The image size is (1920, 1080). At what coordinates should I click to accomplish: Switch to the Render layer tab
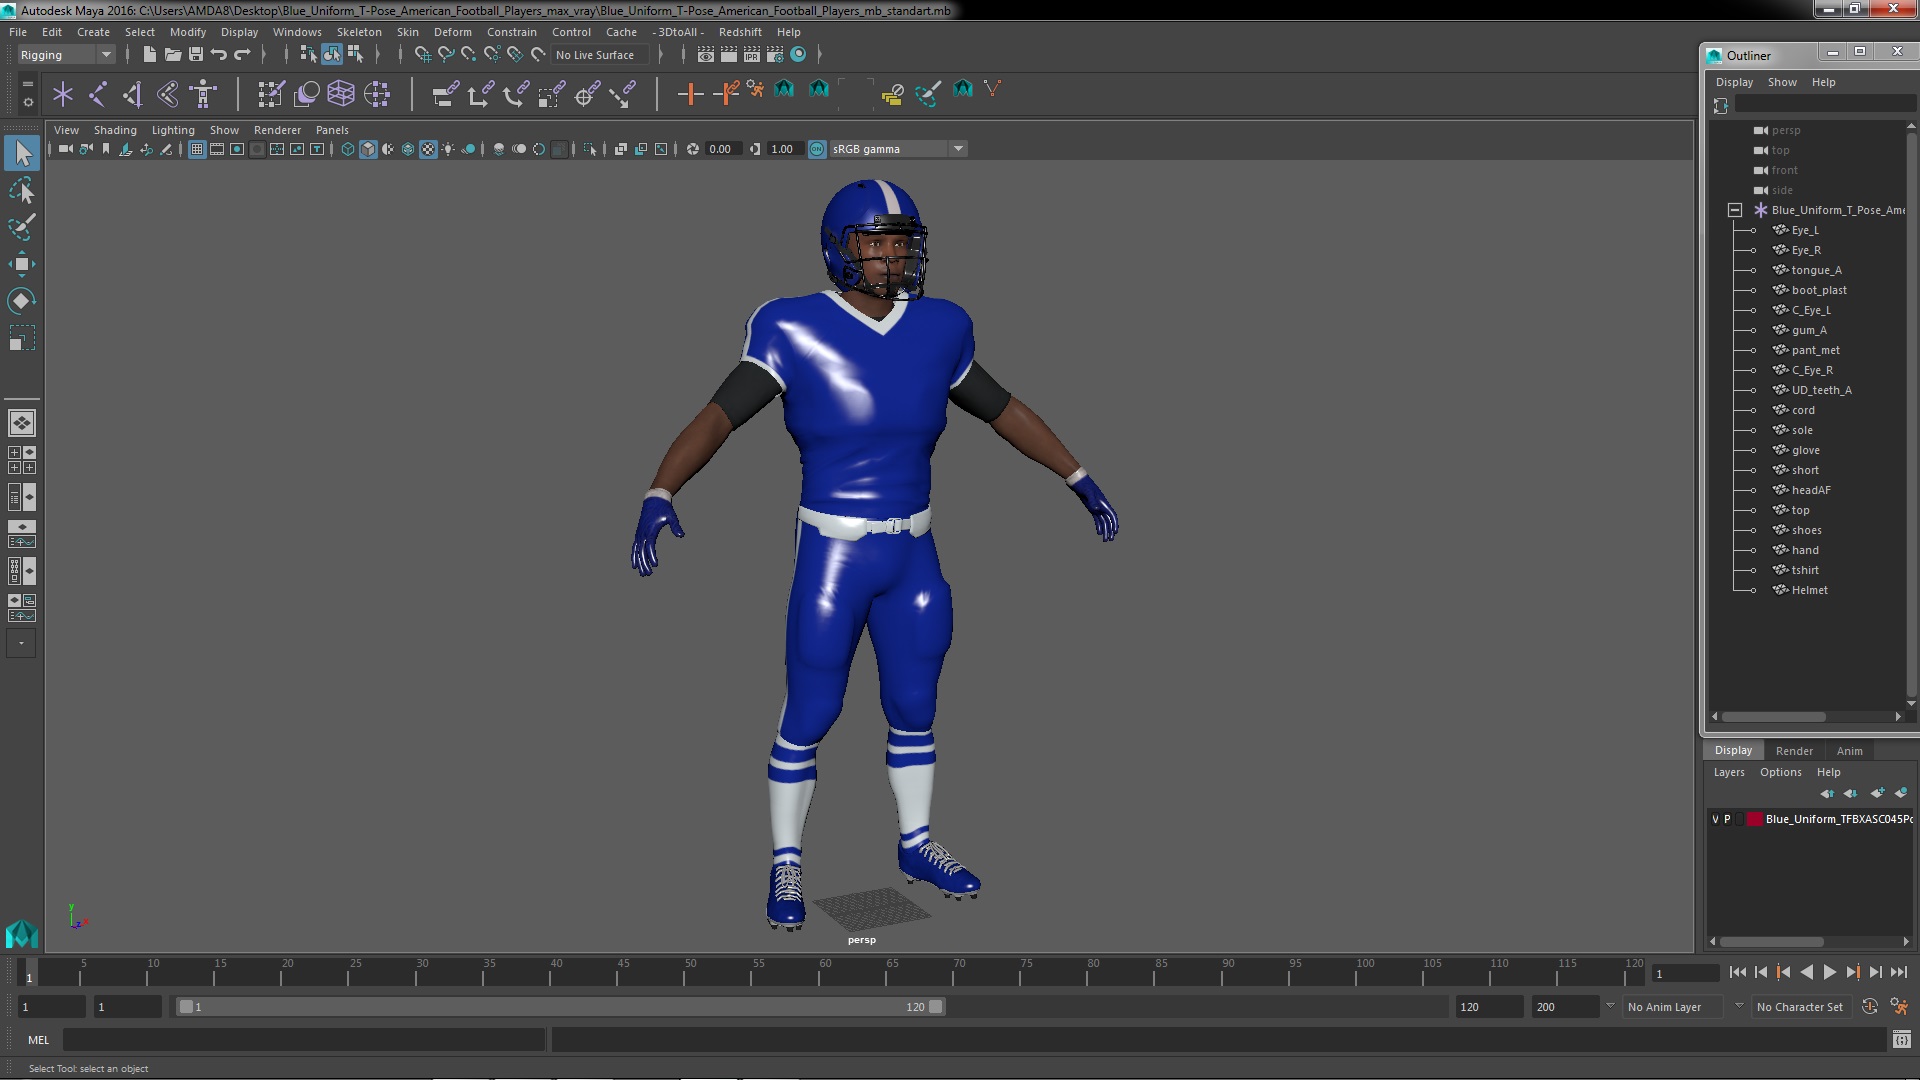pos(1794,751)
